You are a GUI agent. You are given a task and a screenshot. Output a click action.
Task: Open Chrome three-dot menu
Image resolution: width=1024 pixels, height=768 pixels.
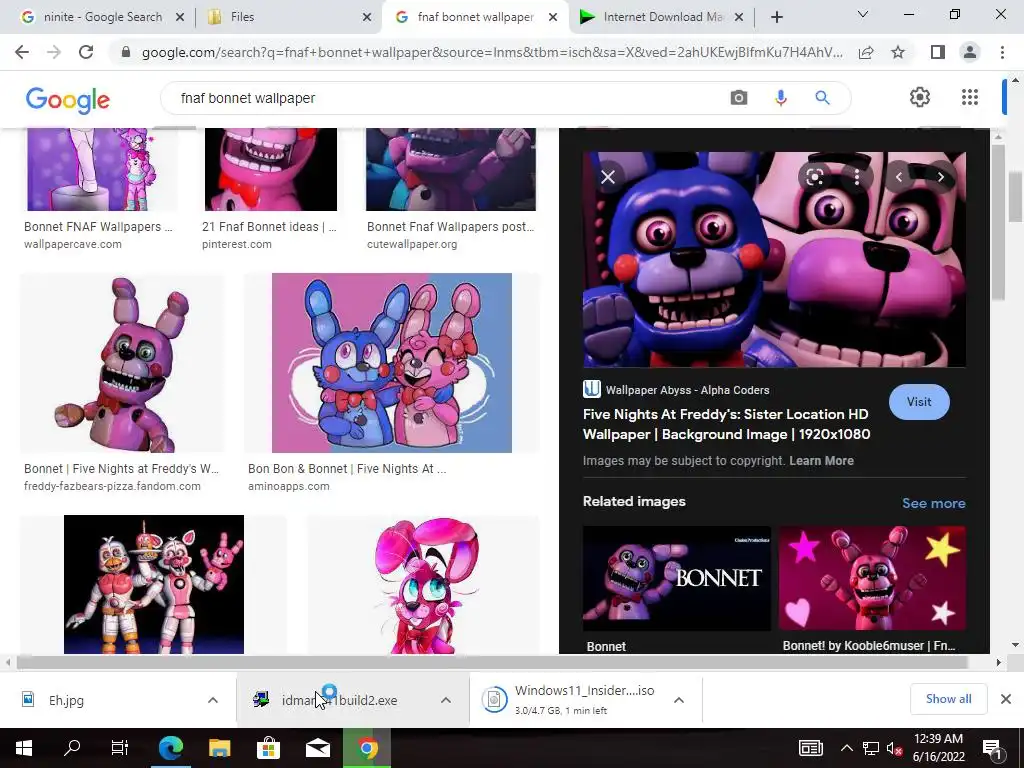[x=1002, y=52]
